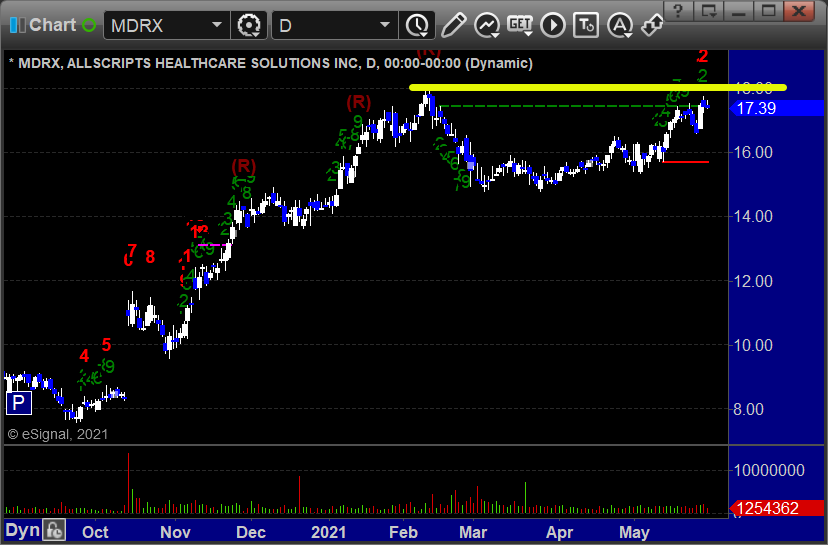This screenshot has width=828, height=545.
Task: Click the (R) marker above December candles
Action: pyautogui.click(x=243, y=166)
